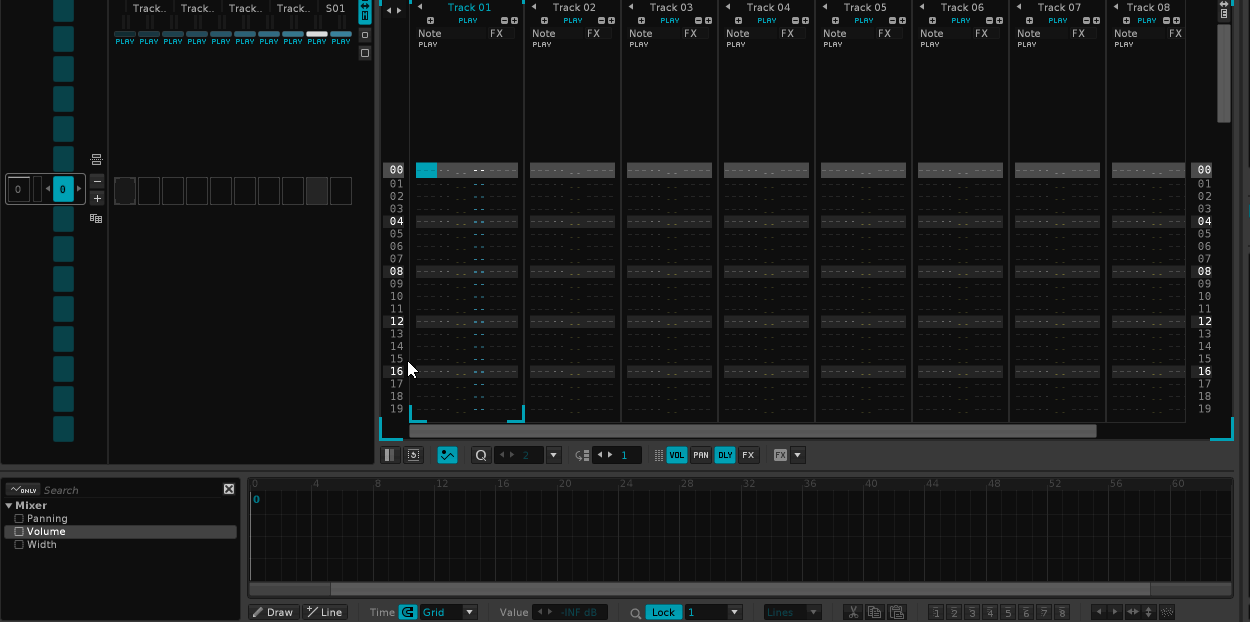The height and width of the screenshot is (622, 1250).
Task: Toggle the automation Lock button
Action: 663,612
